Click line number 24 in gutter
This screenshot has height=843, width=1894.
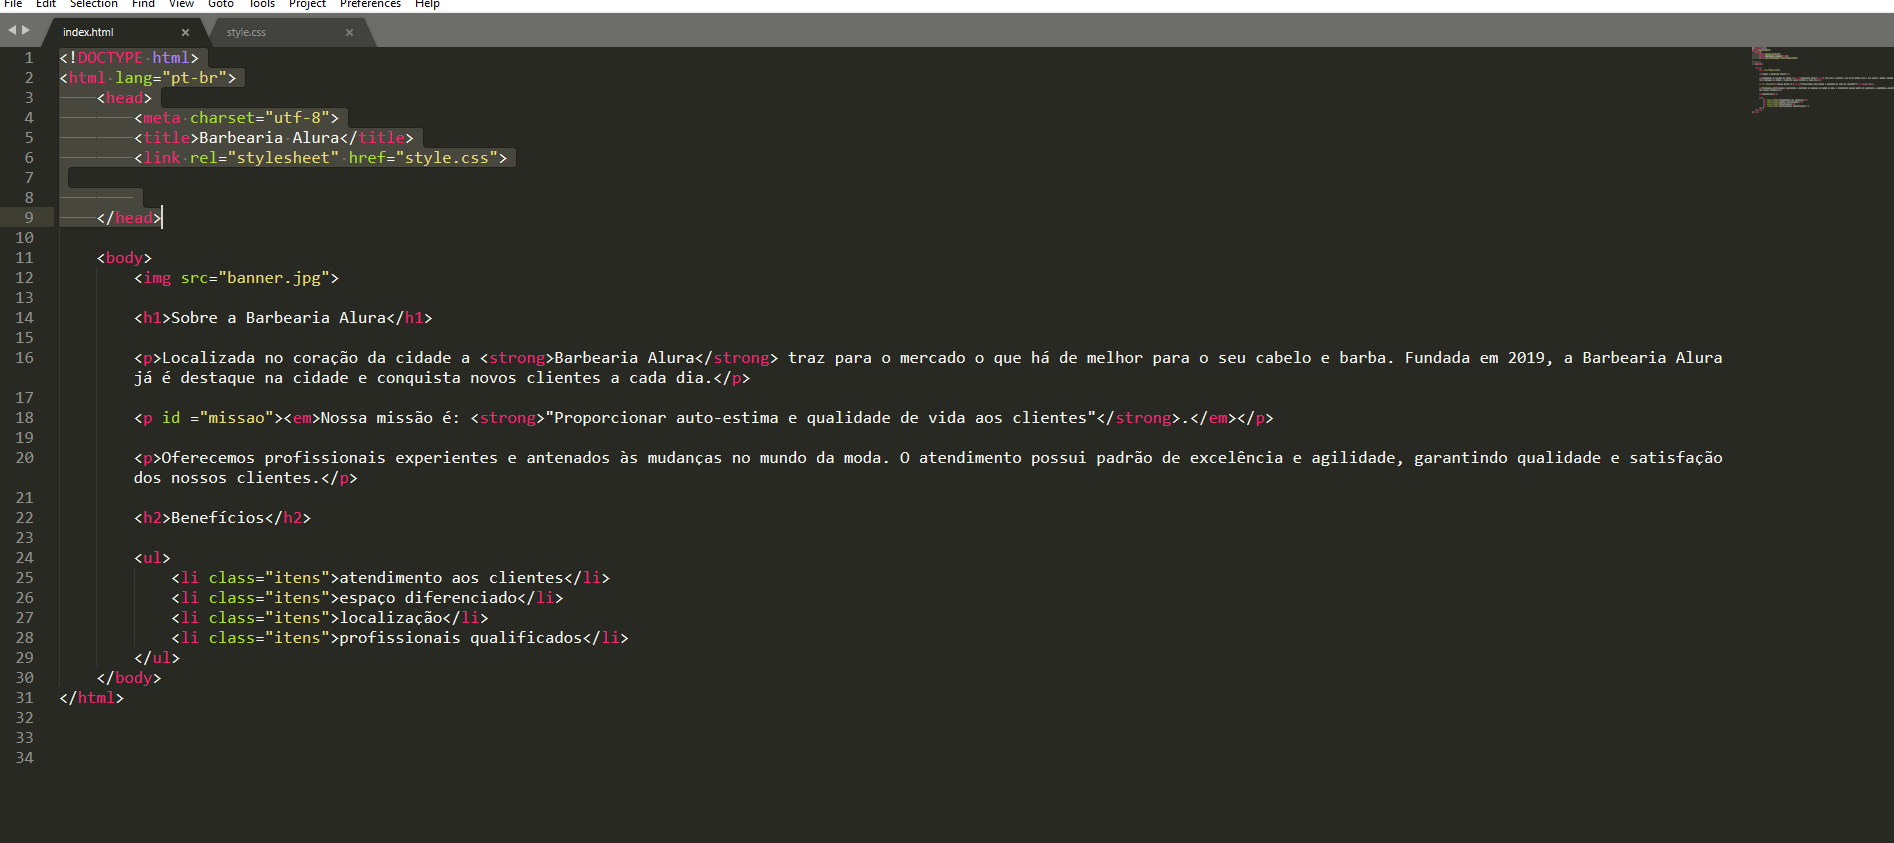(x=24, y=558)
